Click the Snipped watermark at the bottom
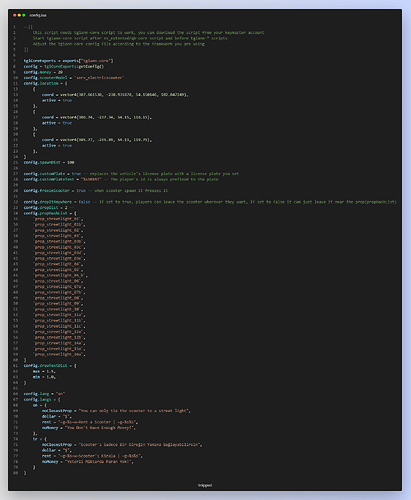The width and height of the screenshot is (411, 500). tap(205, 485)
